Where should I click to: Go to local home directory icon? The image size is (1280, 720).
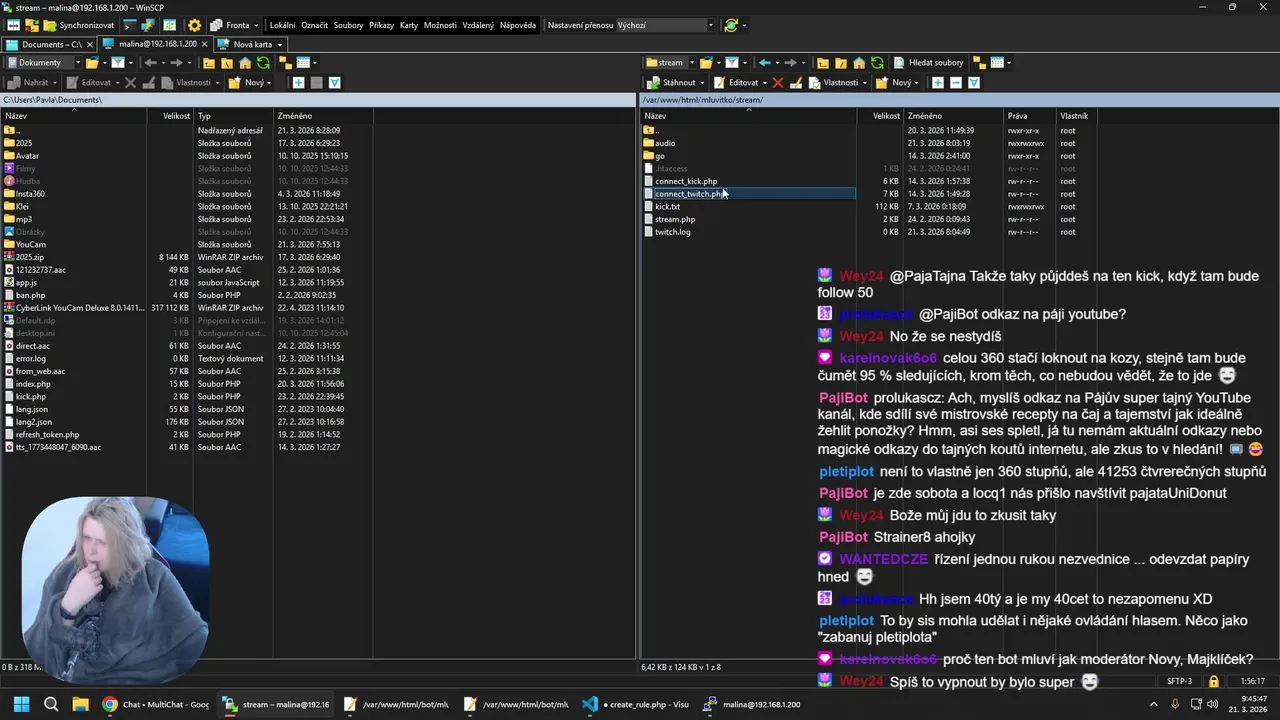pos(245,62)
